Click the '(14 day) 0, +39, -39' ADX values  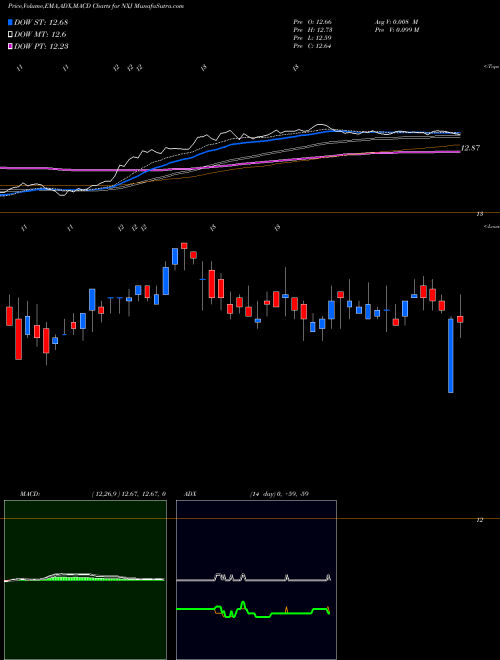[279, 494]
